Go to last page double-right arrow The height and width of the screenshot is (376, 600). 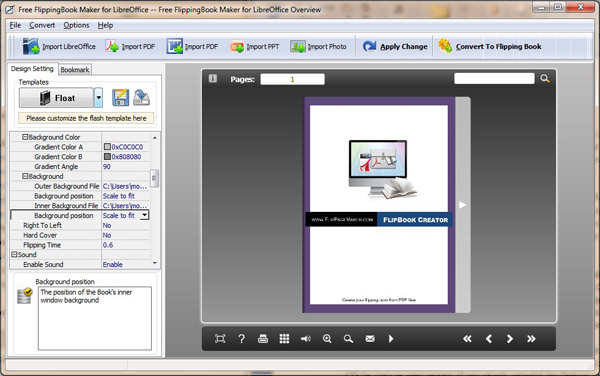click(531, 339)
